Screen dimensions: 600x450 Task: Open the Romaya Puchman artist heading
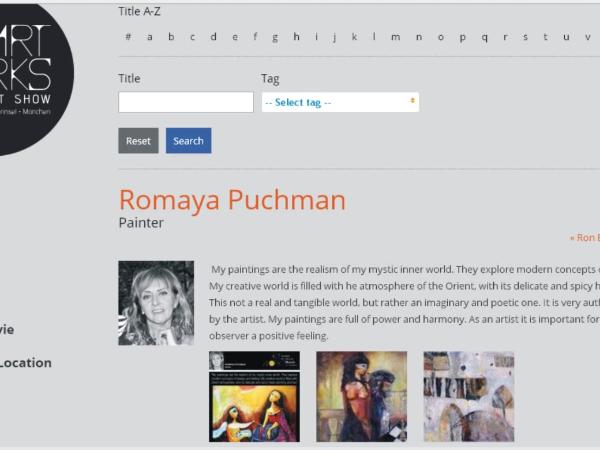(232, 200)
